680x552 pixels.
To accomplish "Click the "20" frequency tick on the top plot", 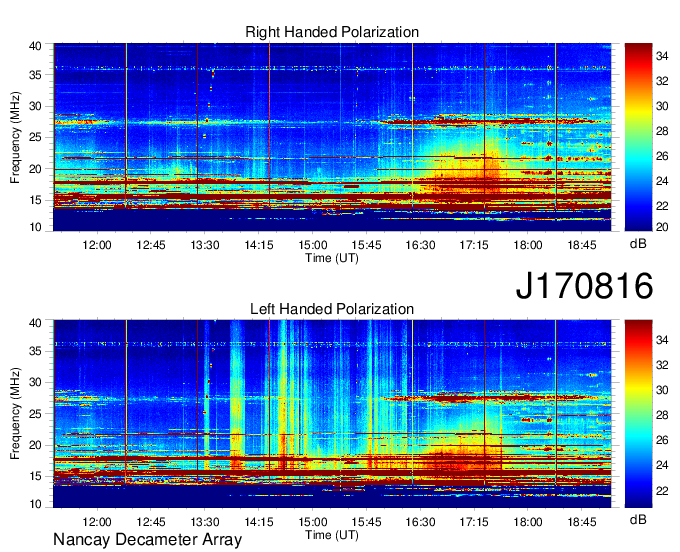I will pos(35,169).
